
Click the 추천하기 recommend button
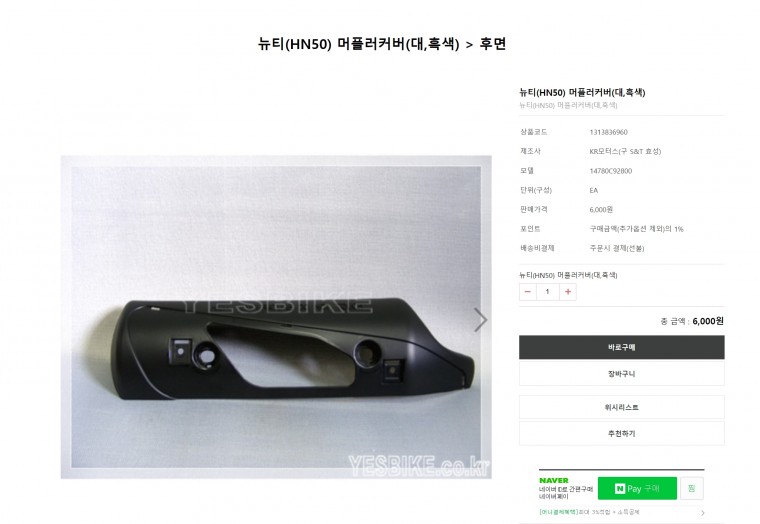[621, 433]
